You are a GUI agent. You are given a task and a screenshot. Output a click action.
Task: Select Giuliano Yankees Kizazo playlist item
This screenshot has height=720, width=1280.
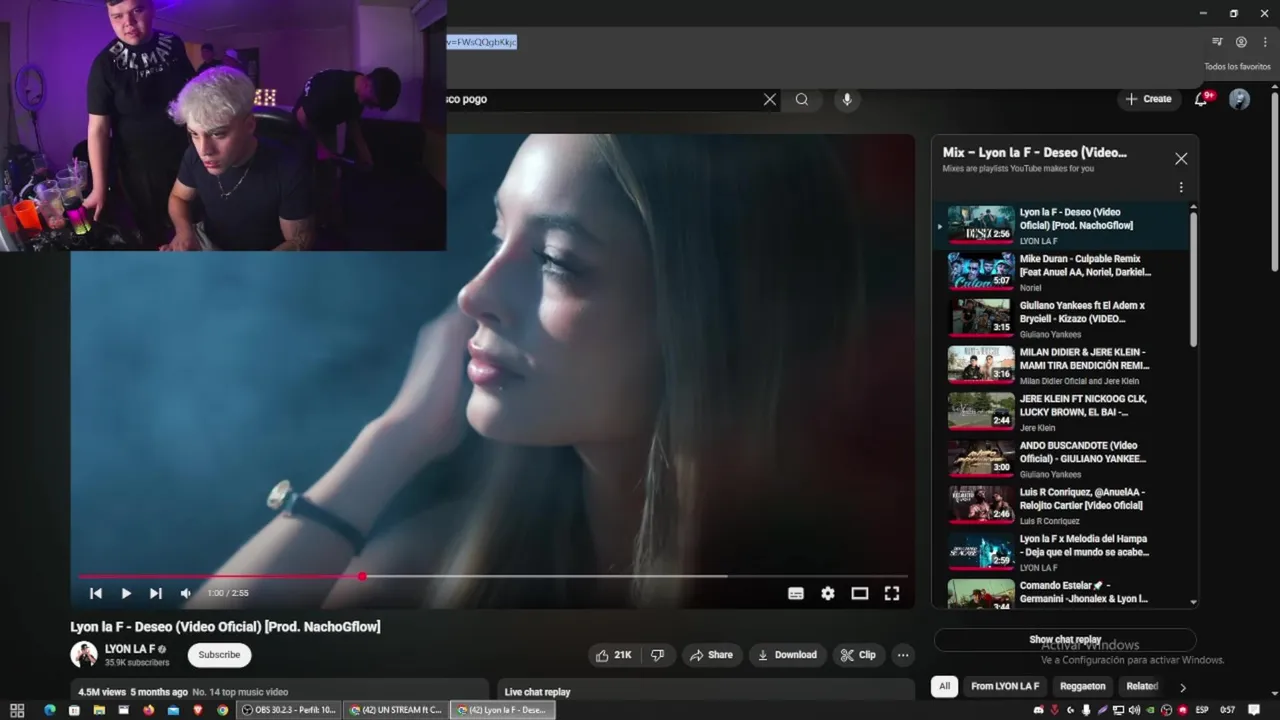tap(1063, 319)
